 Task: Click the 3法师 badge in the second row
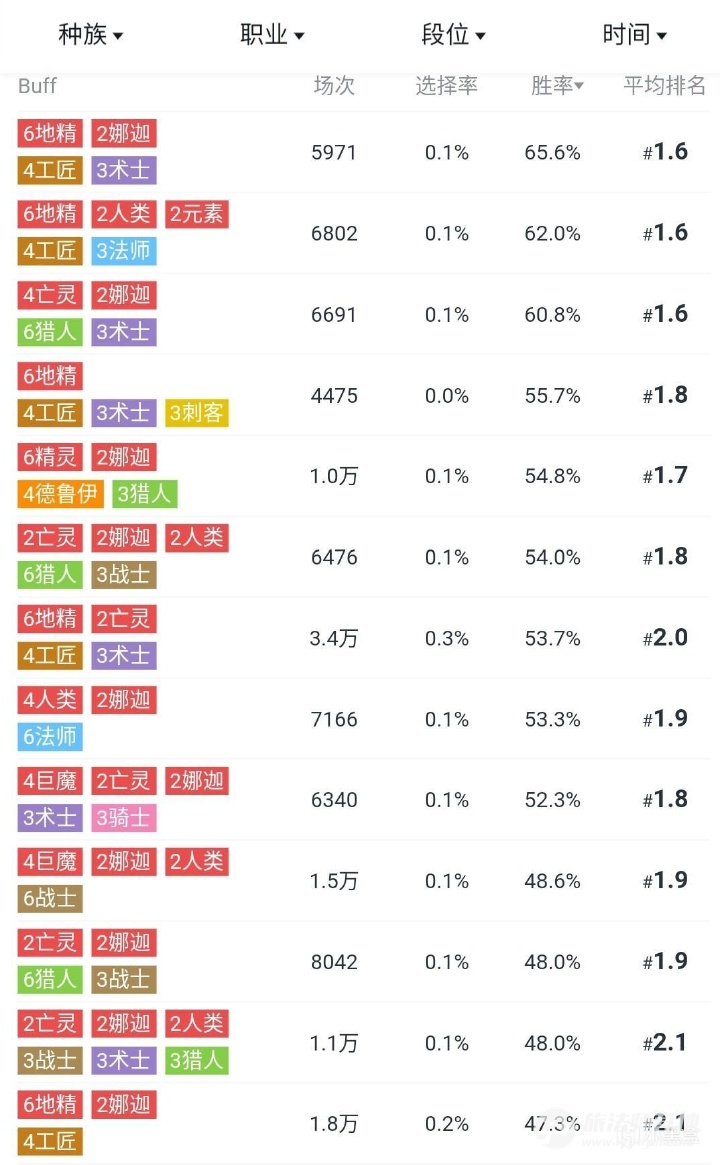pyautogui.click(x=122, y=252)
